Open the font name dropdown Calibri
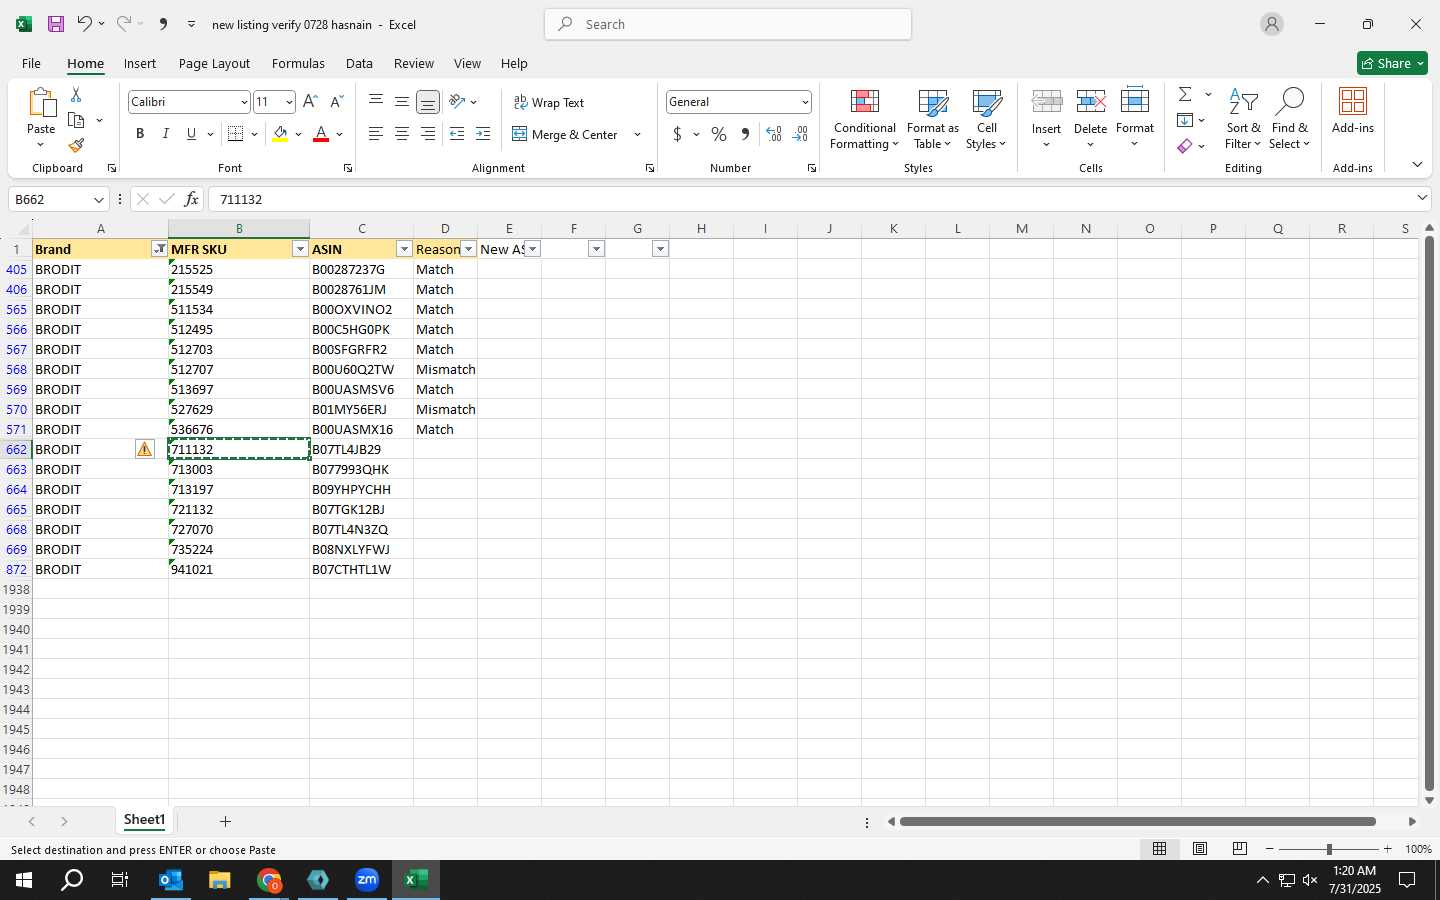Image resolution: width=1440 pixels, height=900 pixels. 243,102
